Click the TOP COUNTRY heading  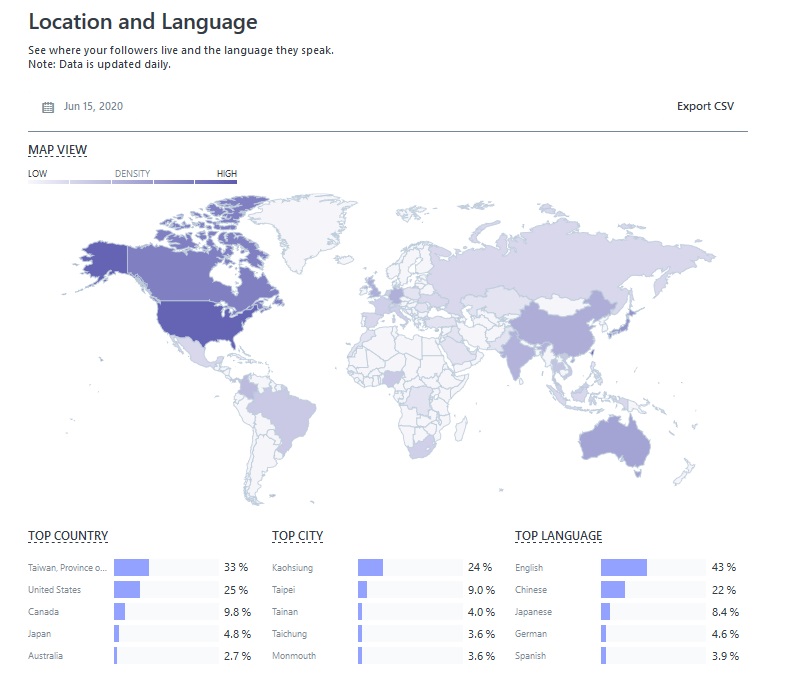(68, 536)
